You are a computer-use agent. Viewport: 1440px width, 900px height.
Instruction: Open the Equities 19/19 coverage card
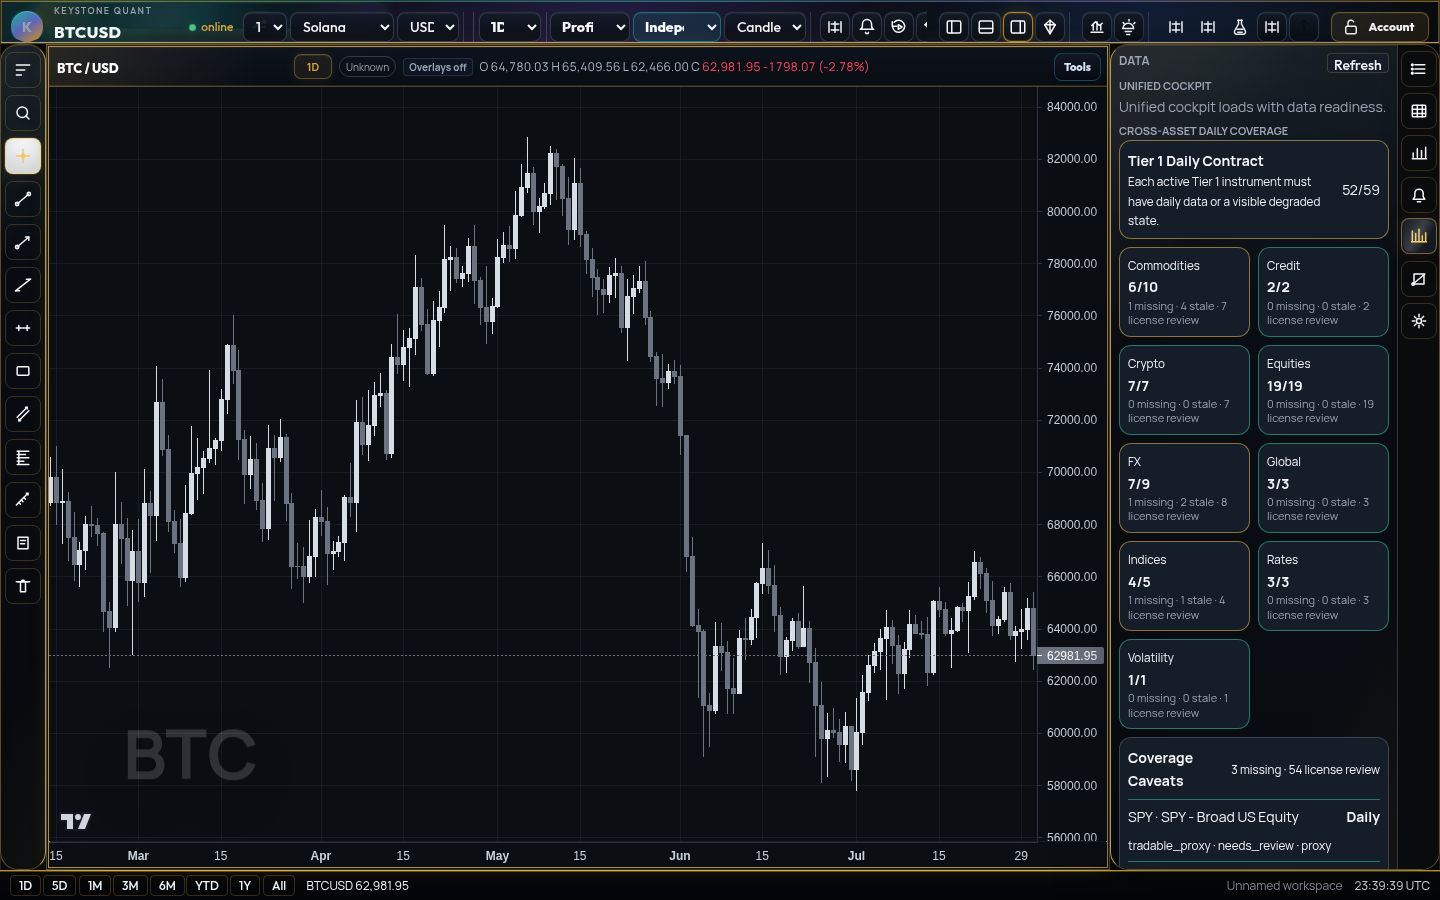coord(1323,390)
